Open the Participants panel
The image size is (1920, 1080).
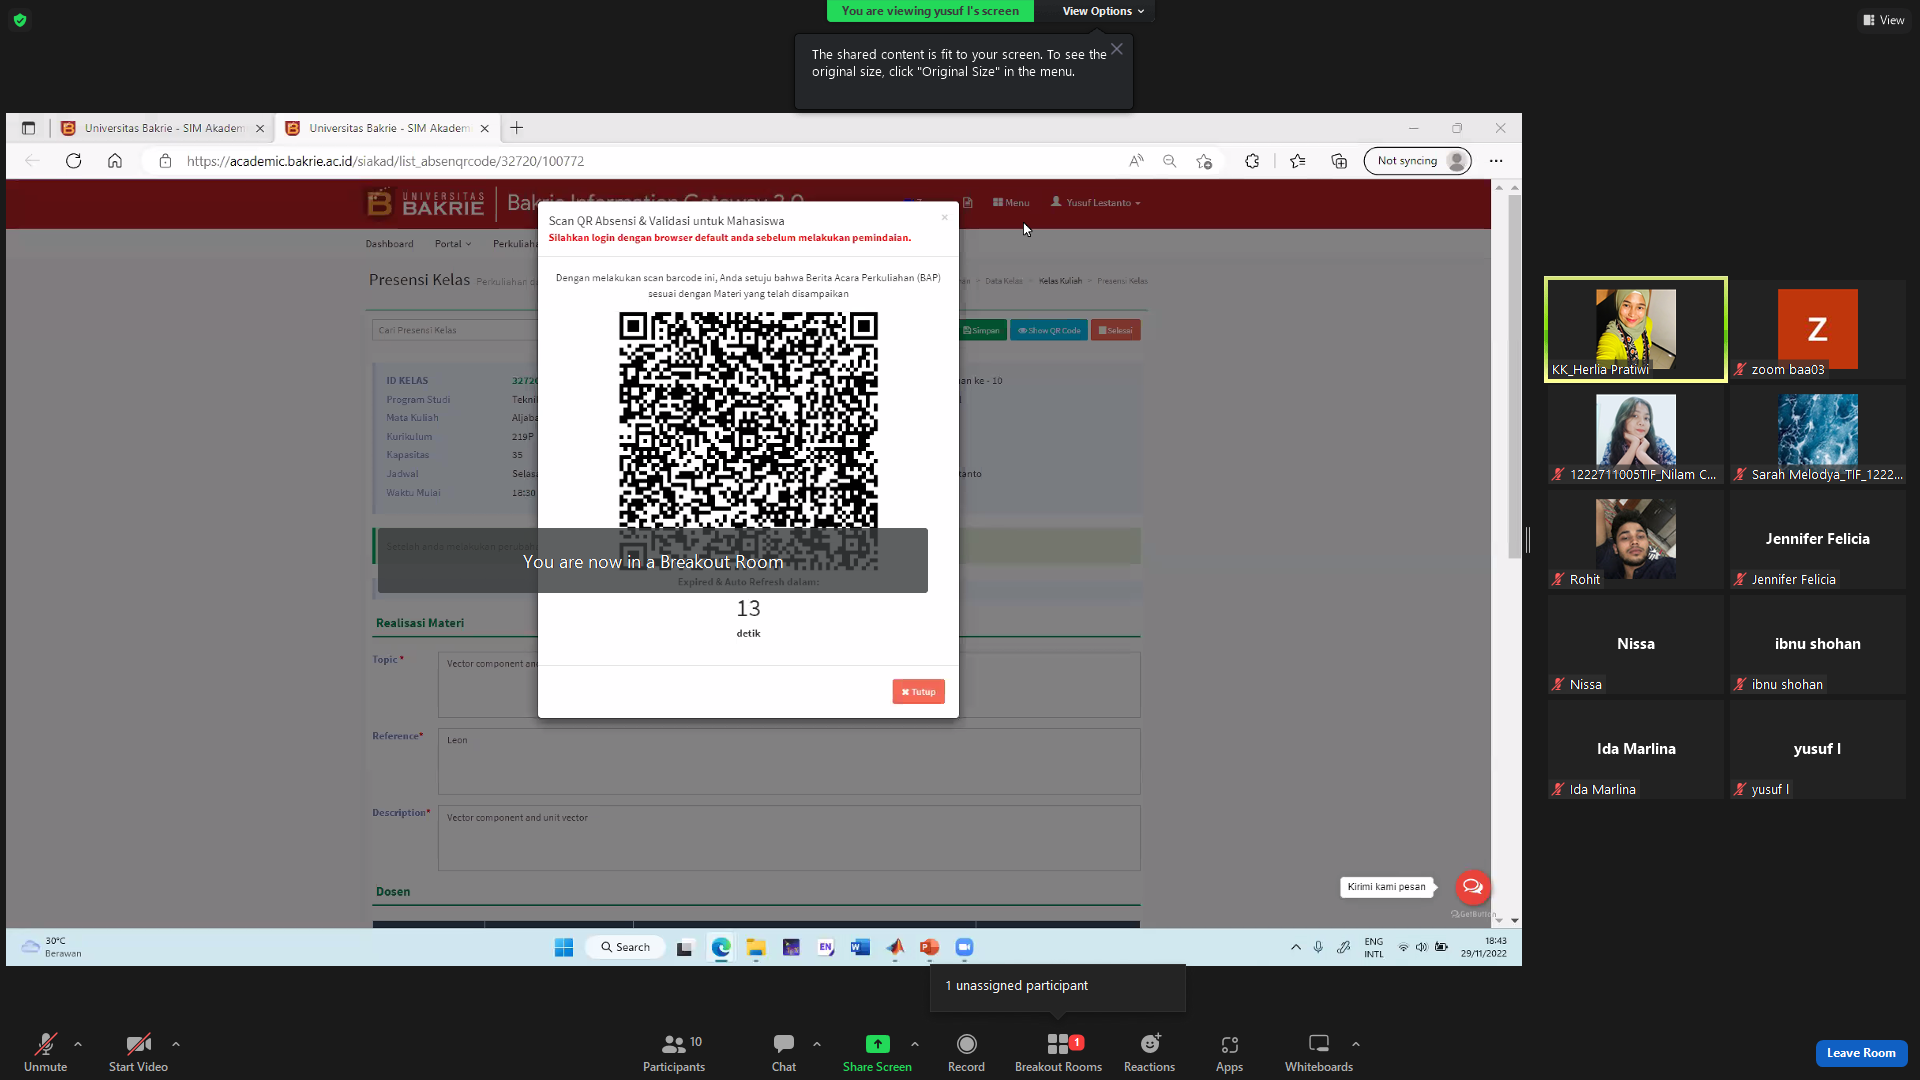point(674,1052)
